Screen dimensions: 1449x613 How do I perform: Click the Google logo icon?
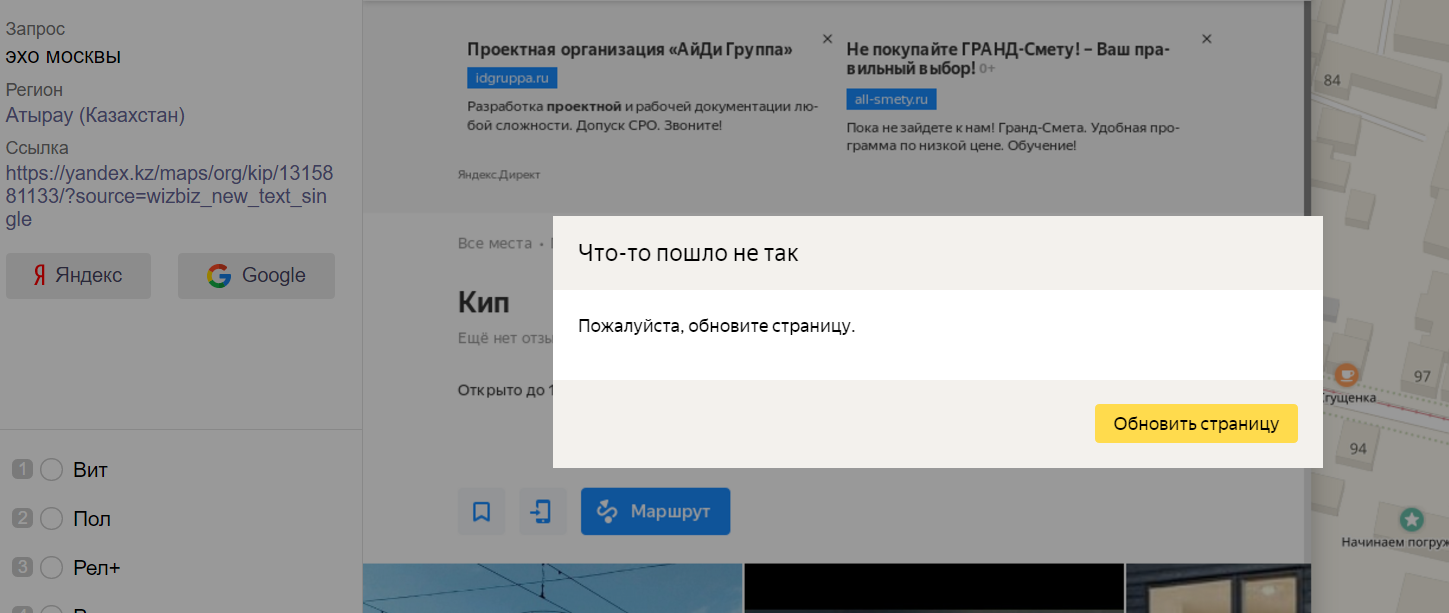pyautogui.click(x=219, y=276)
